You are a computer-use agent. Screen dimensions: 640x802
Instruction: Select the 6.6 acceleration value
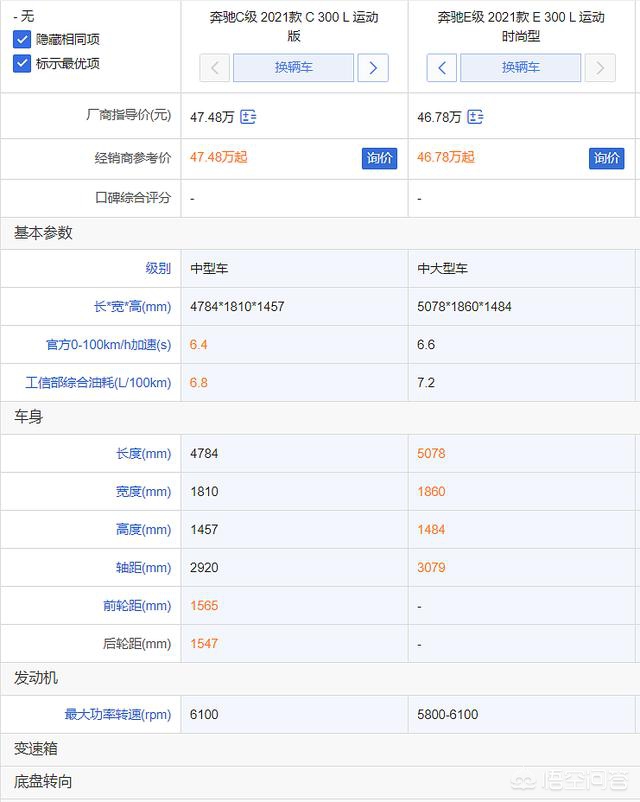coord(426,345)
